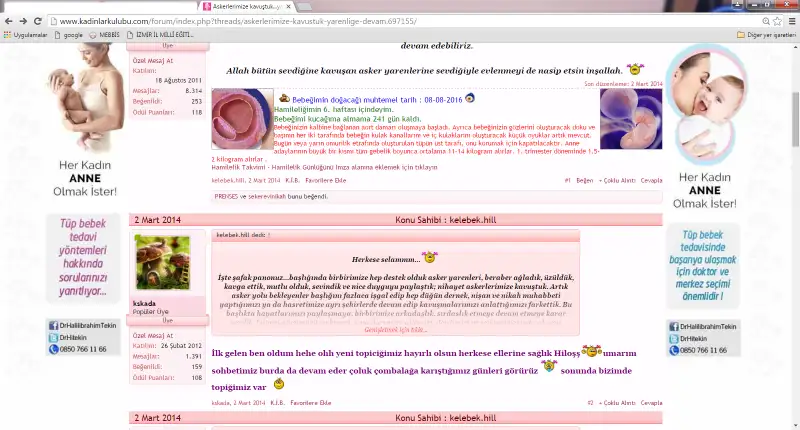Click the browser back arrow
800x430 pixels.
tap(9, 20)
